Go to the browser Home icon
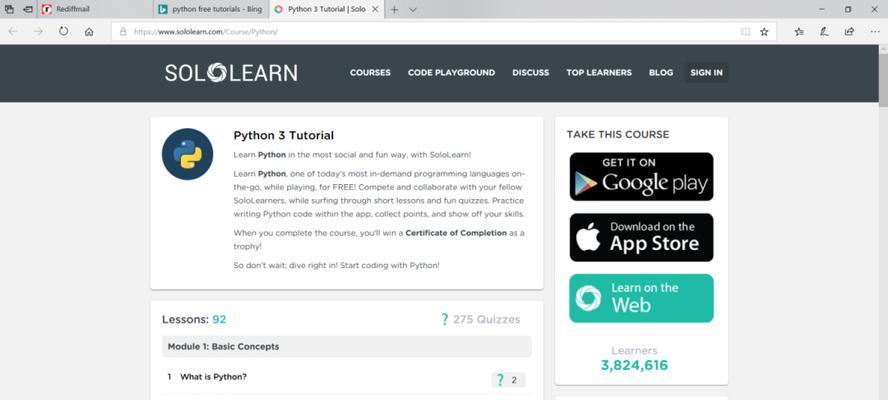888x400 pixels. 89,32
